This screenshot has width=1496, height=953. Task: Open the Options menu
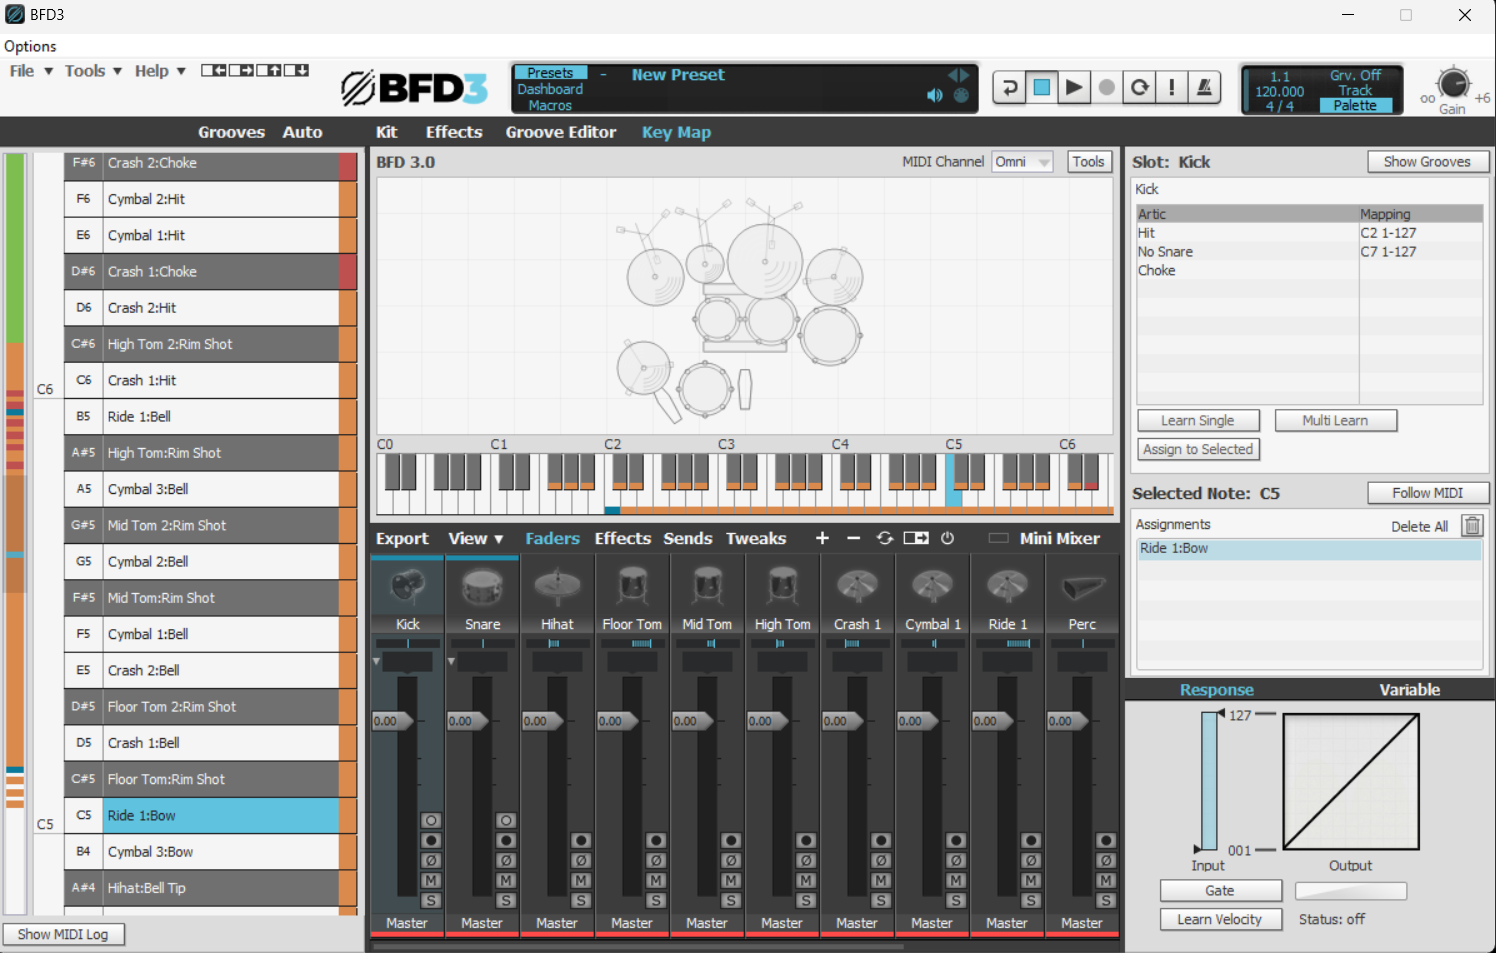coord(30,46)
